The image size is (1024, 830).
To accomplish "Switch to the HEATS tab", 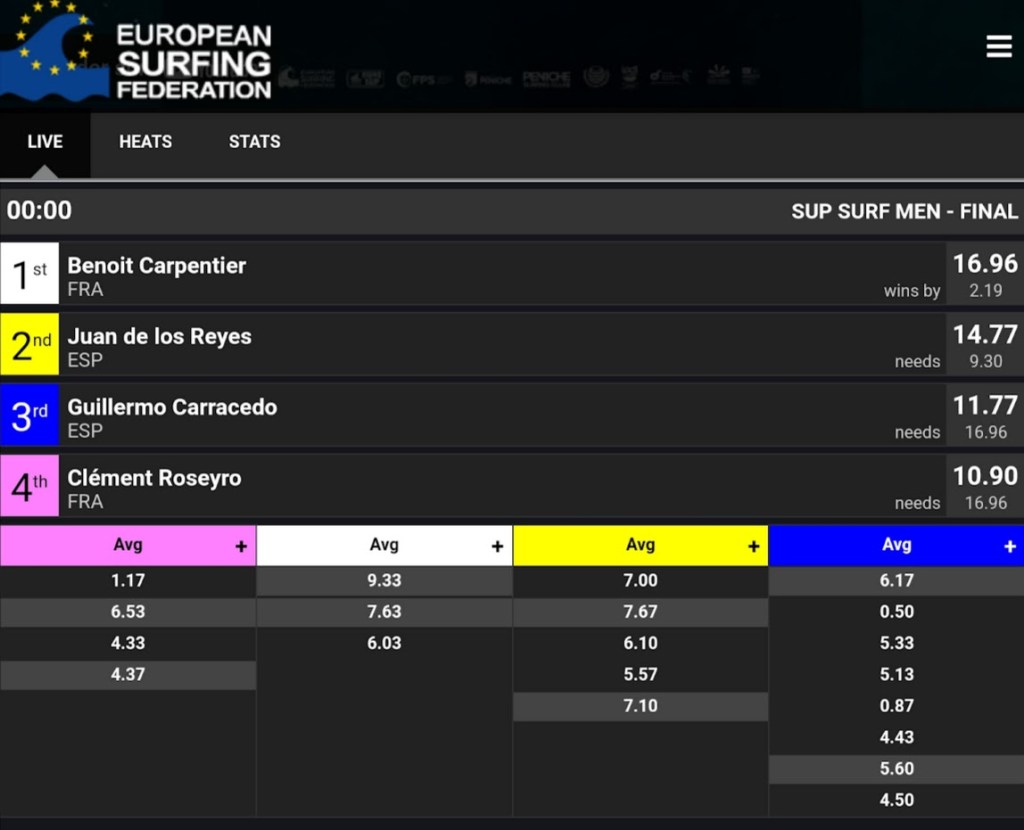I will [145, 142].
